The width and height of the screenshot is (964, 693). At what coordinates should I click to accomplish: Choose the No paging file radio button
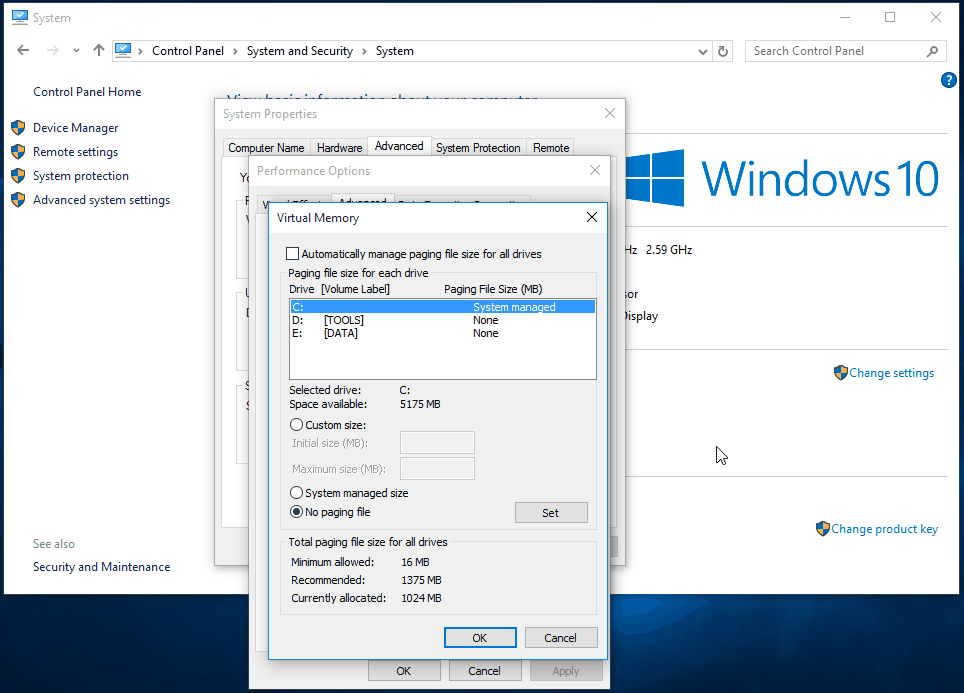pos(296,512)
